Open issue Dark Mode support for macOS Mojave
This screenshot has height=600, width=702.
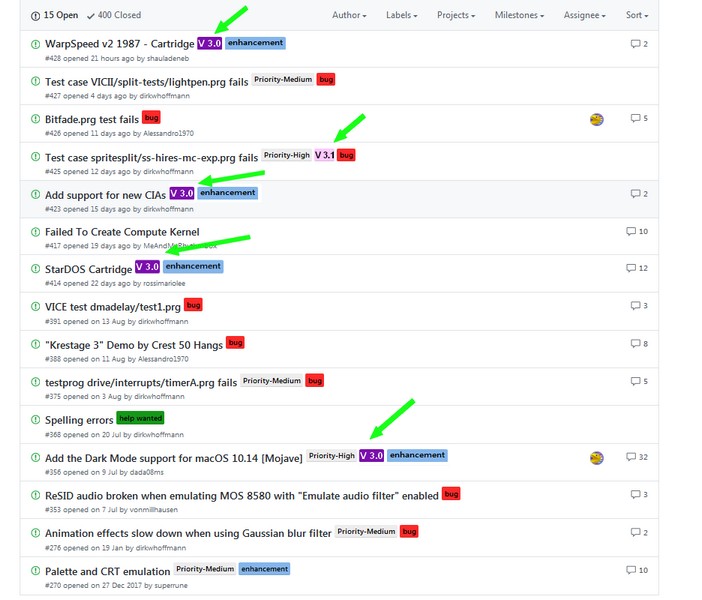[x=174, y=459]
